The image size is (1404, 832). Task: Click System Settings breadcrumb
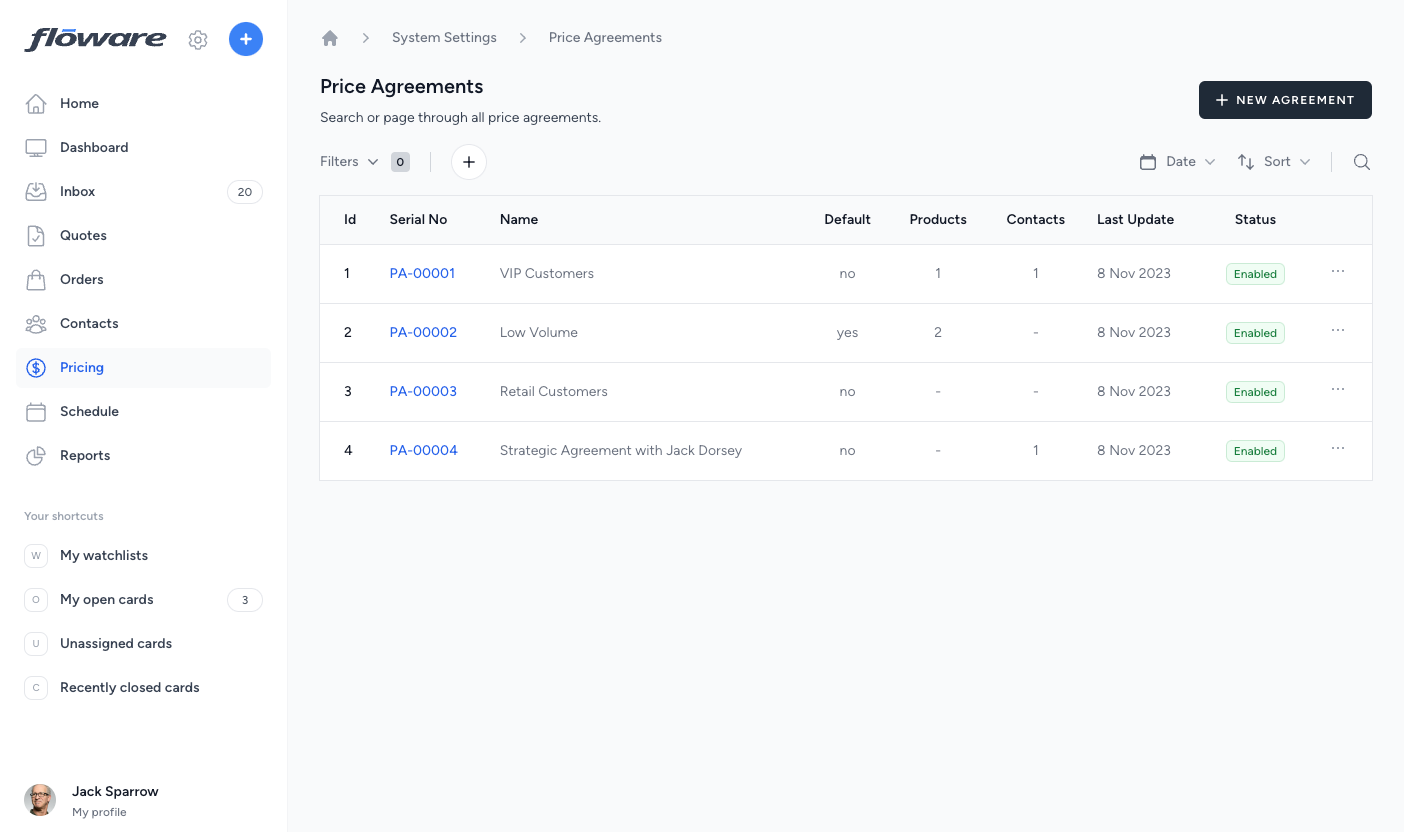click(444, 38)
